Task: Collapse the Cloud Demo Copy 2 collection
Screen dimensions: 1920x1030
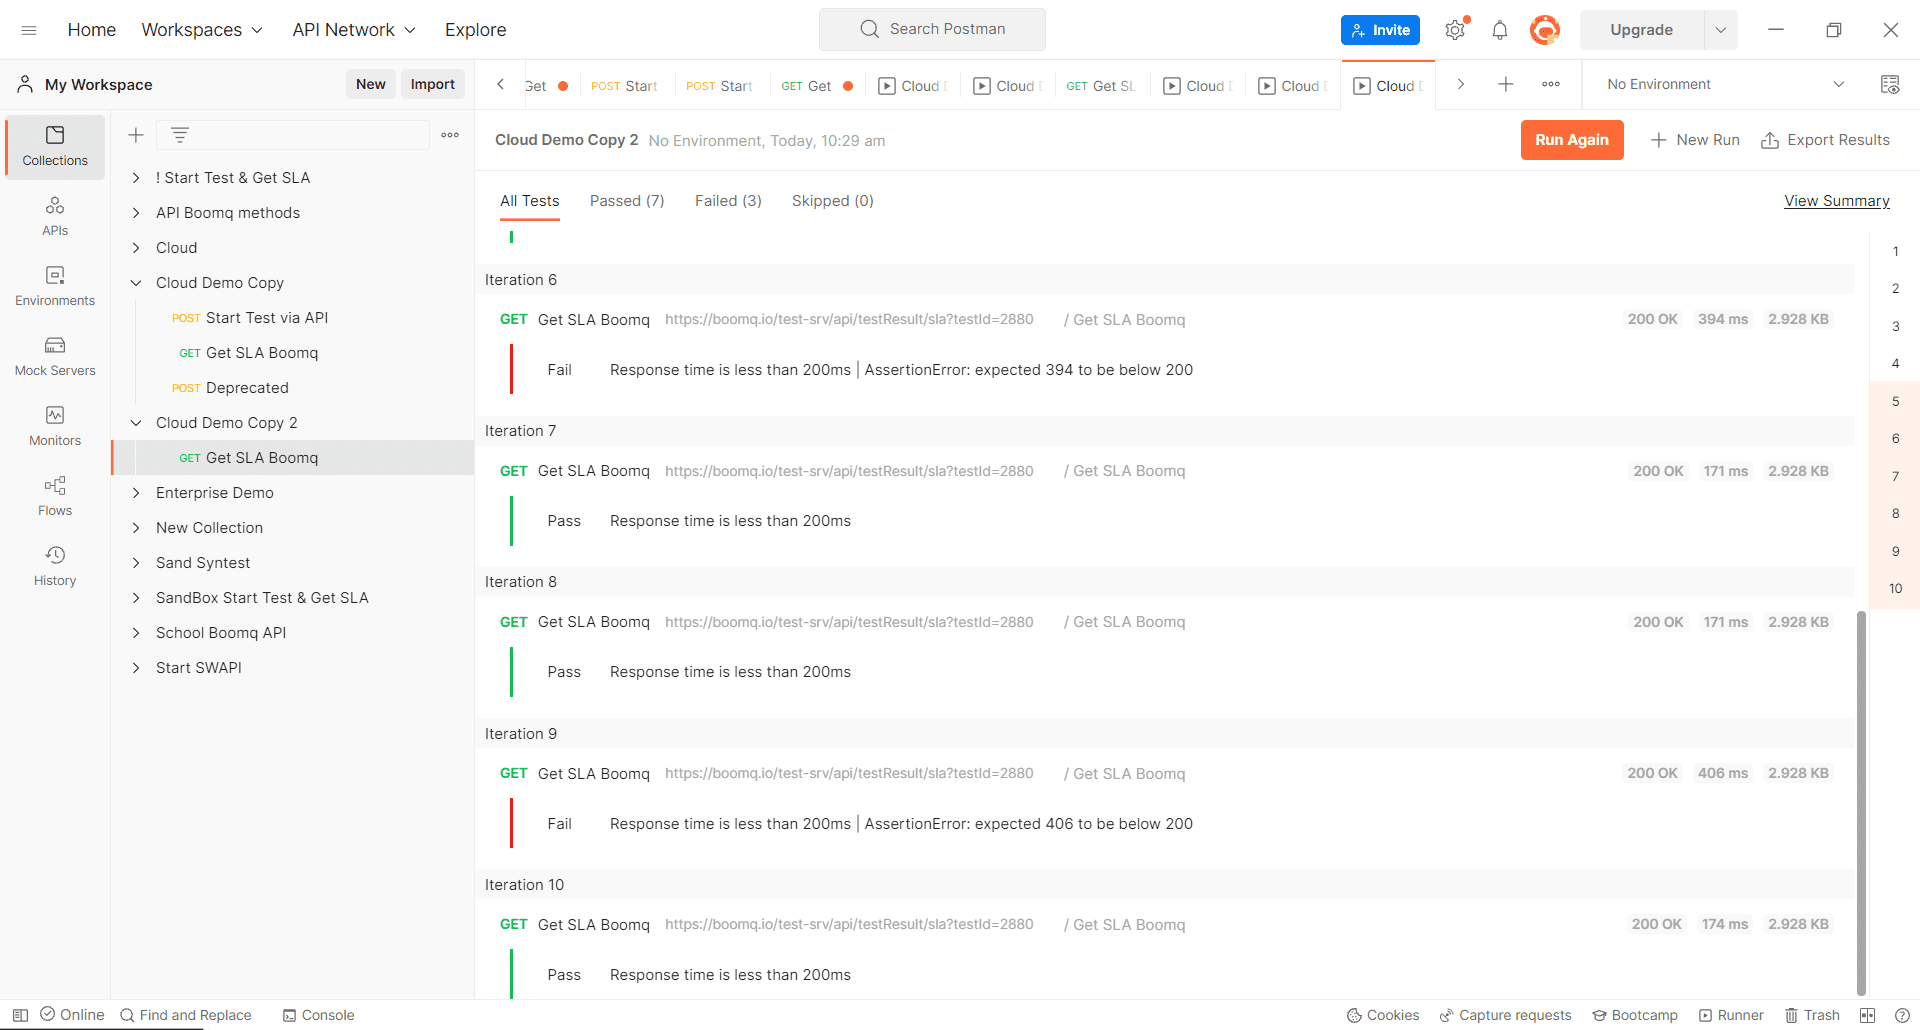Action: click(136, 423)
